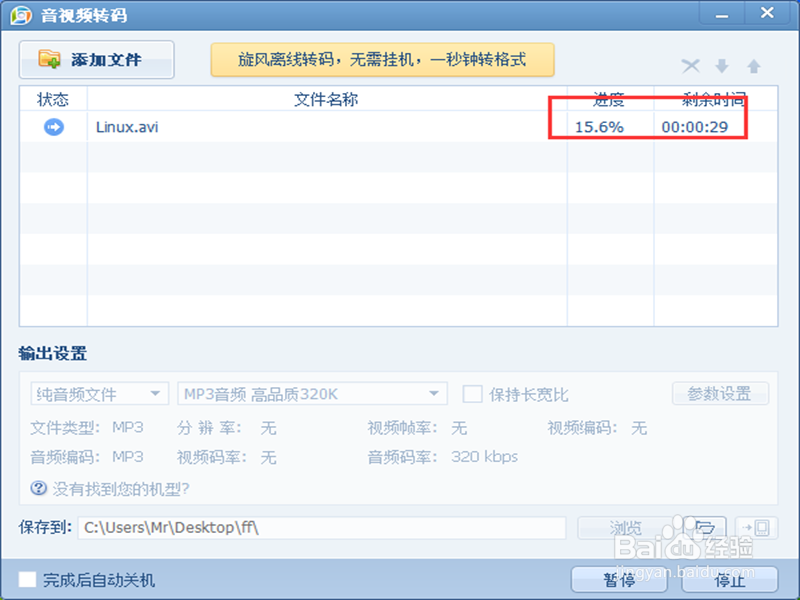Click the 停止 button
This screenshot has width=800, height=600.
(x=729, y=580)
